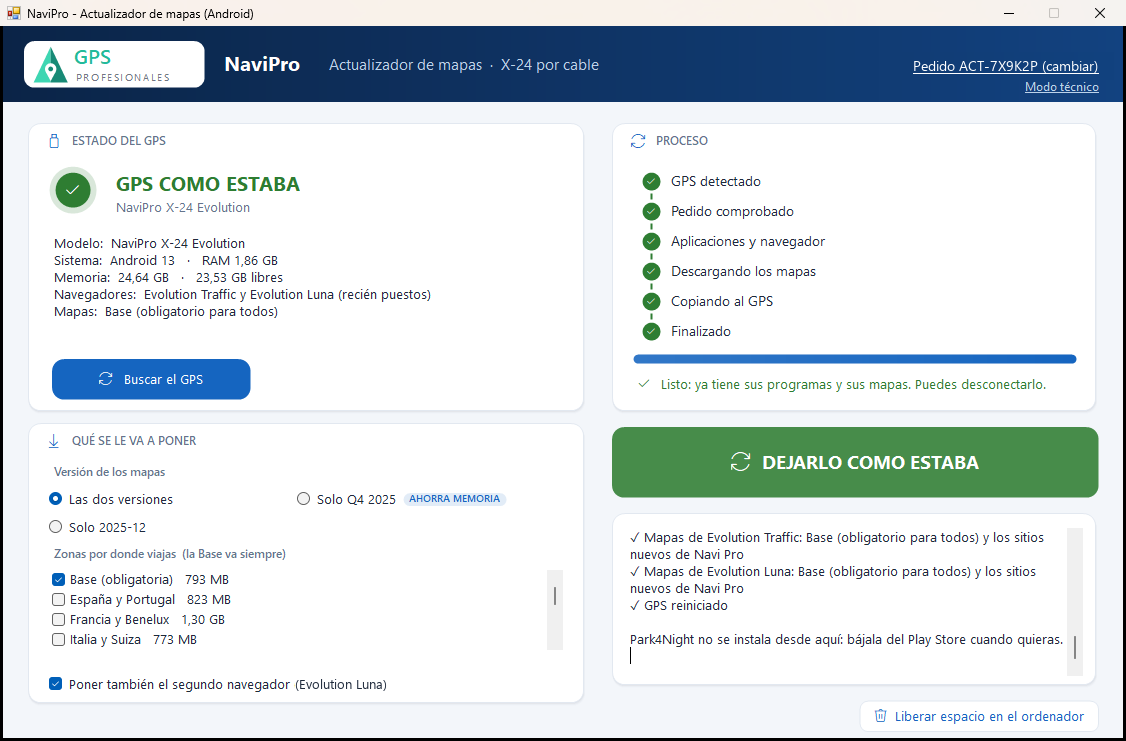This screenshot has width=1126, height=741.
Task: Click the large green status checkmark icon
Action: click(x=73, y=190)
